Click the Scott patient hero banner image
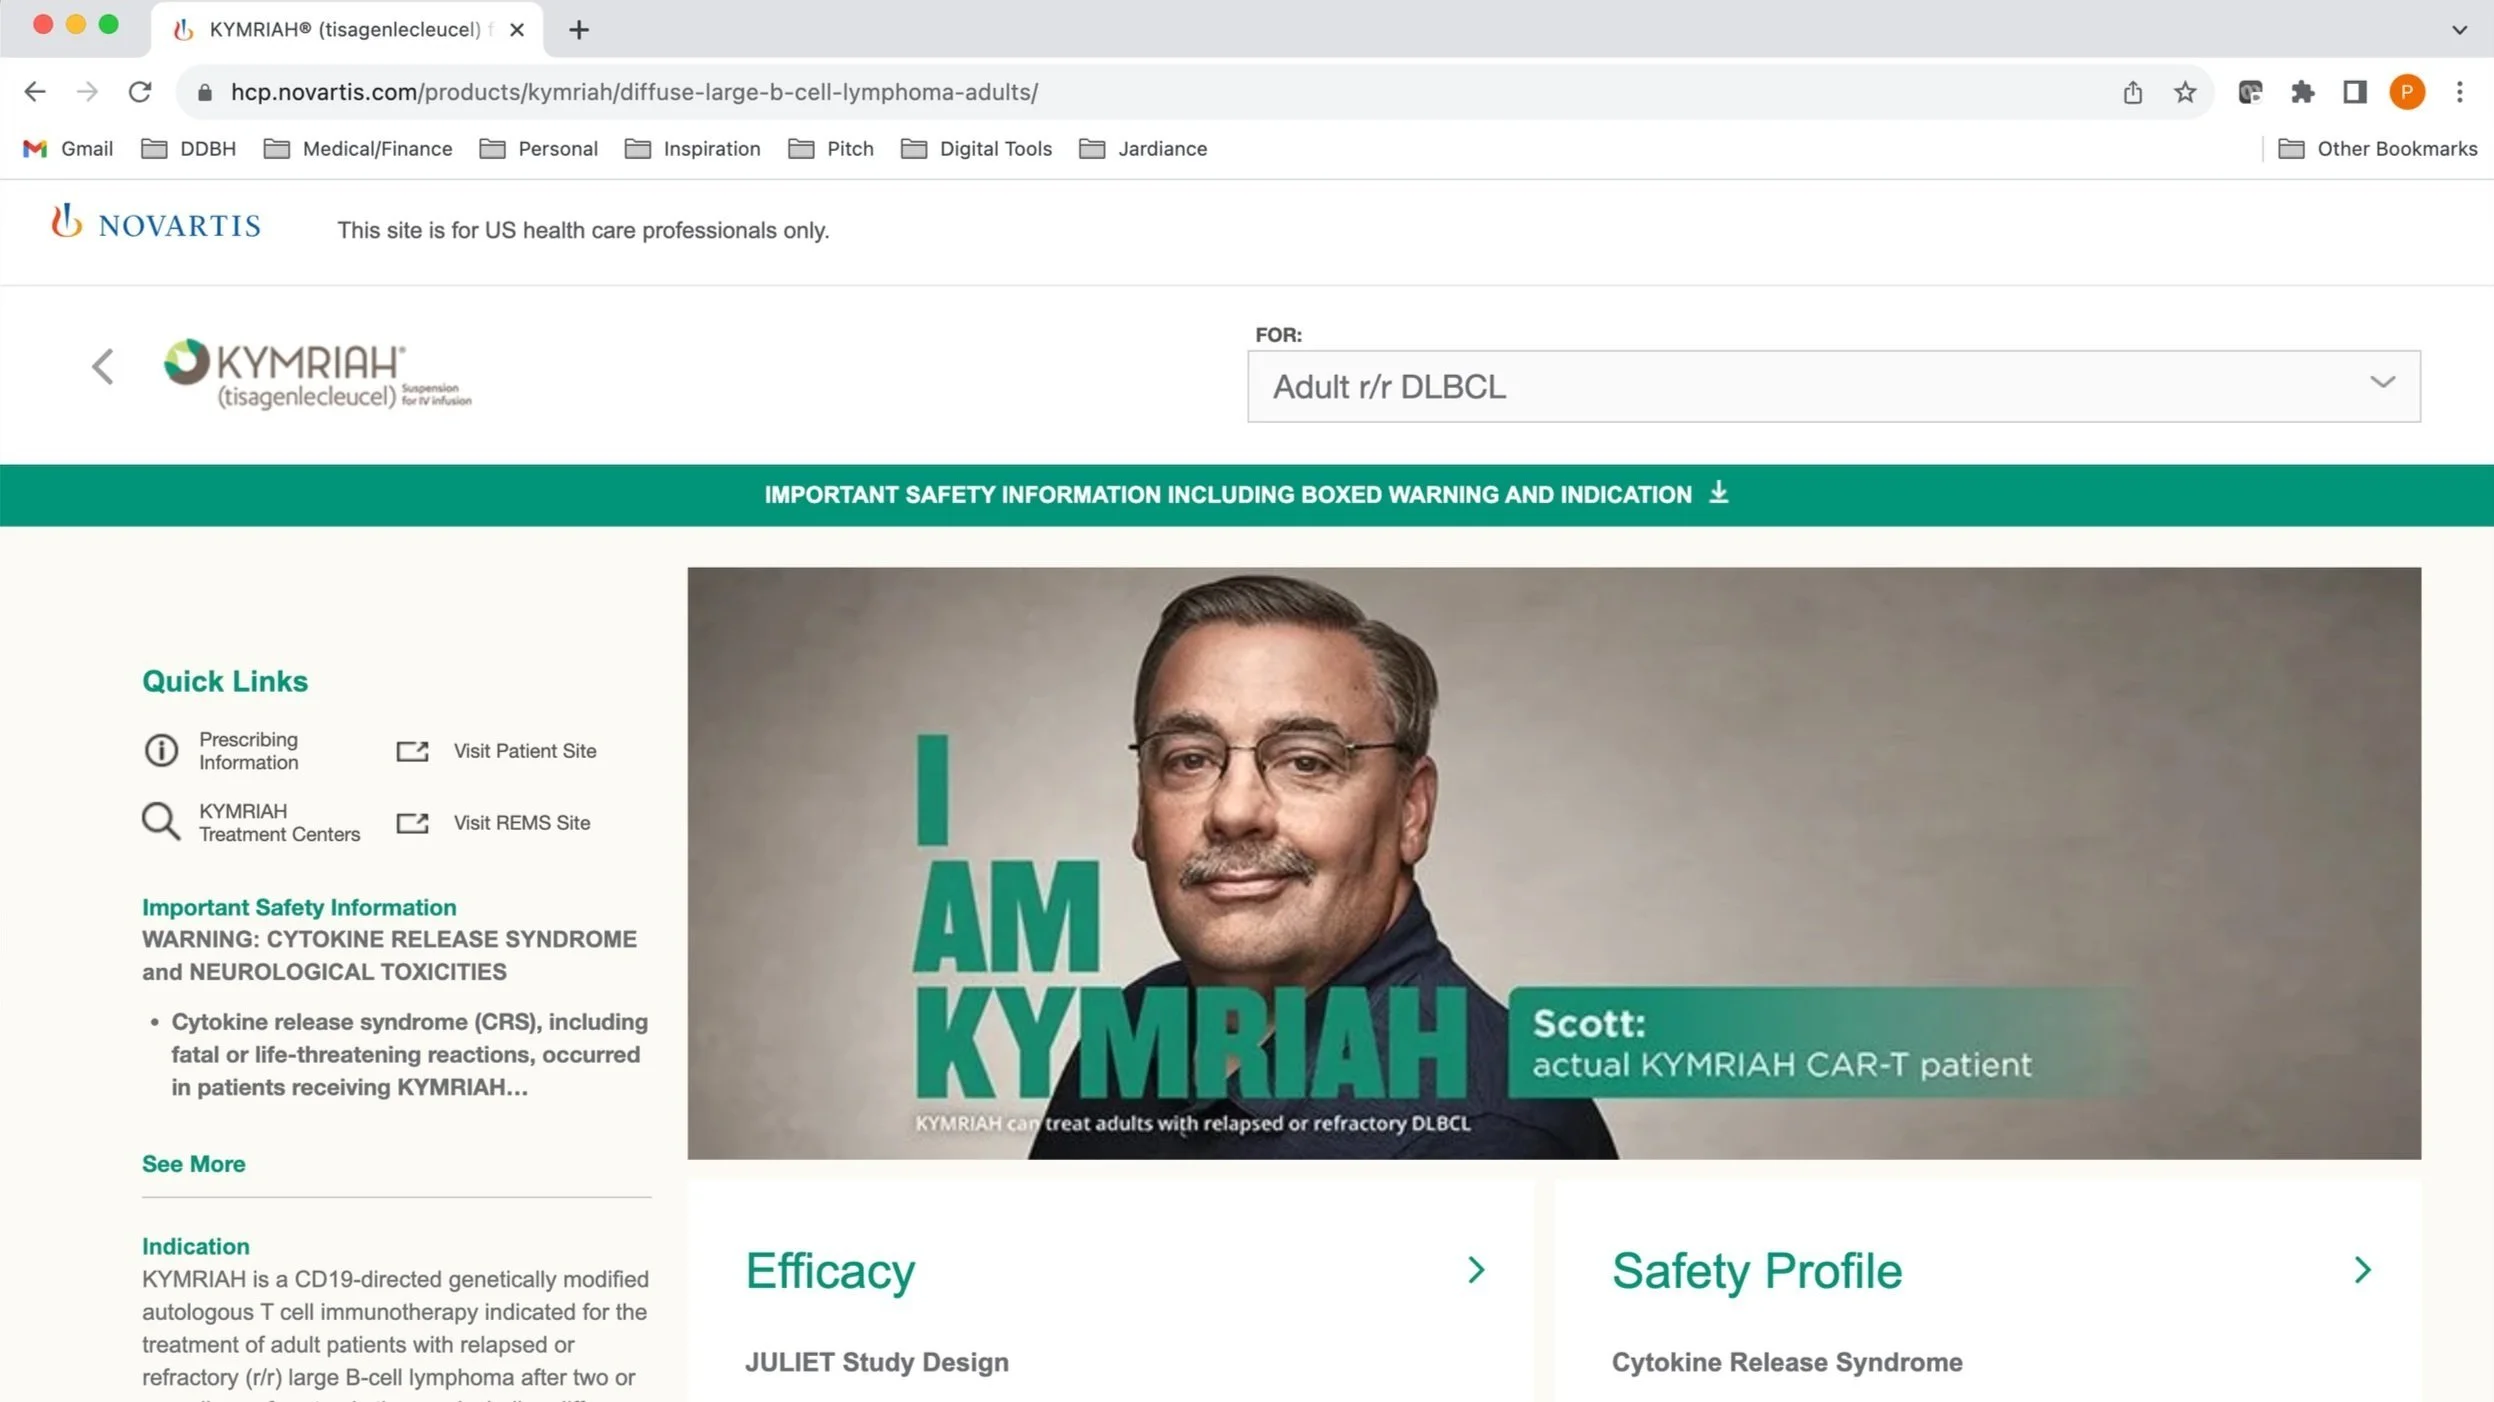Viewport: 2494px width, 1402px height. [x=1553, y=862]
